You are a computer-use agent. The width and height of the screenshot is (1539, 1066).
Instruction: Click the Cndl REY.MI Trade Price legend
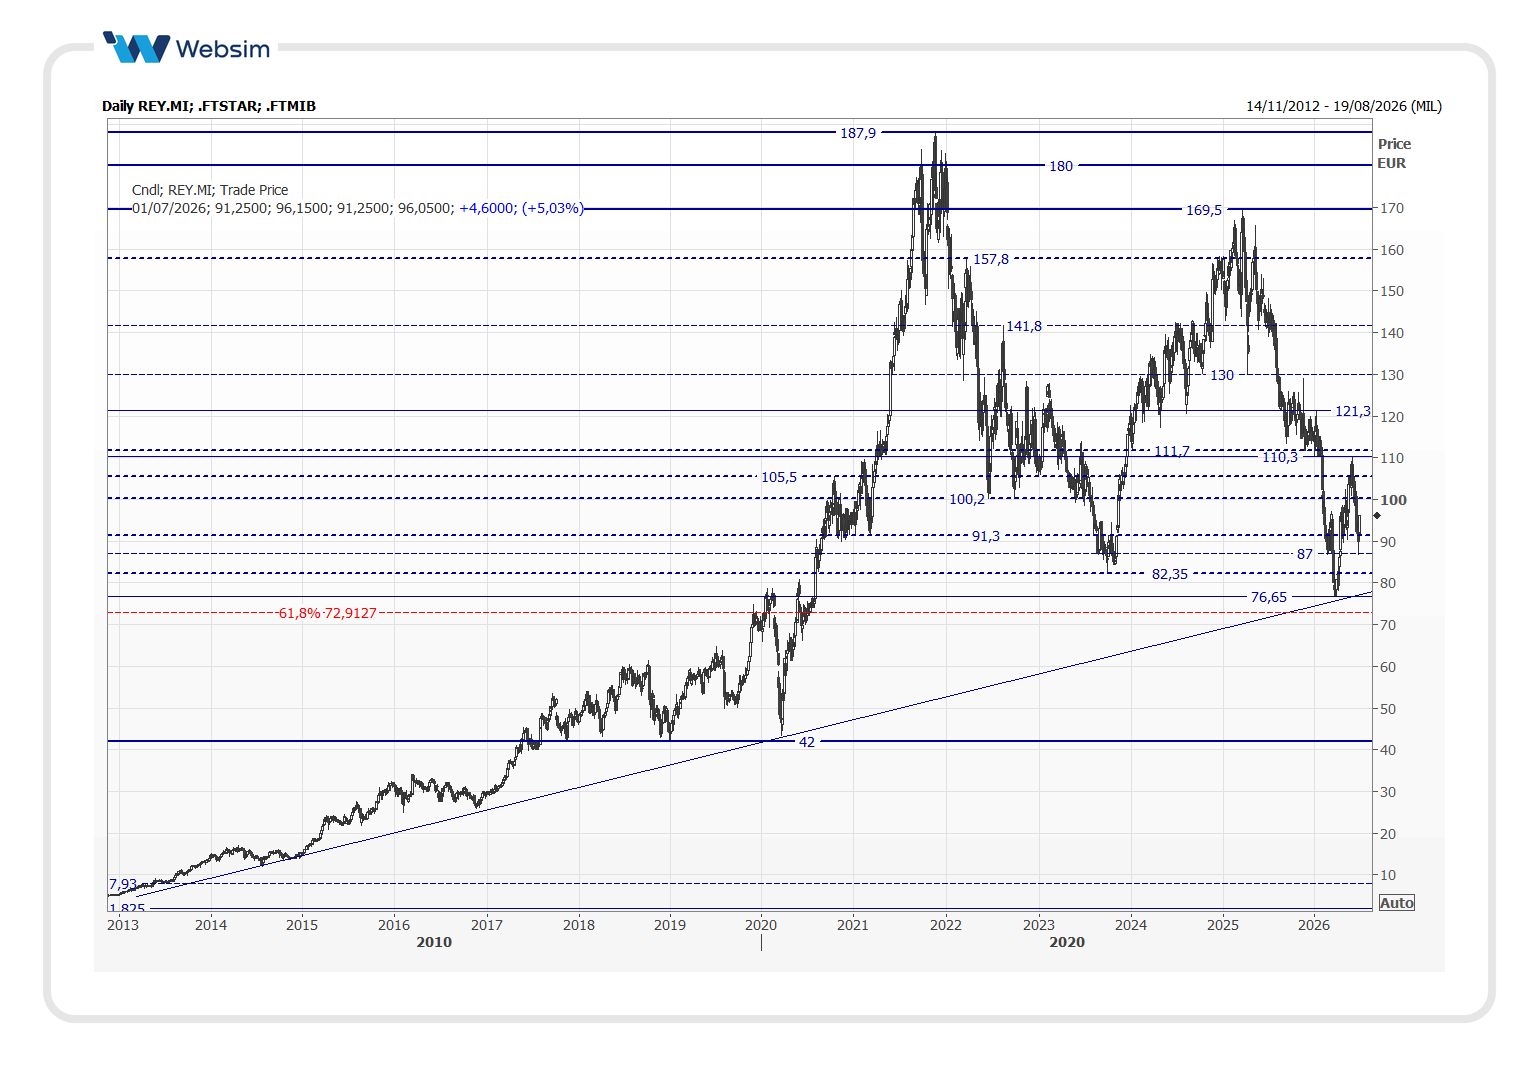pyautogui.click(x=210, y=190)
